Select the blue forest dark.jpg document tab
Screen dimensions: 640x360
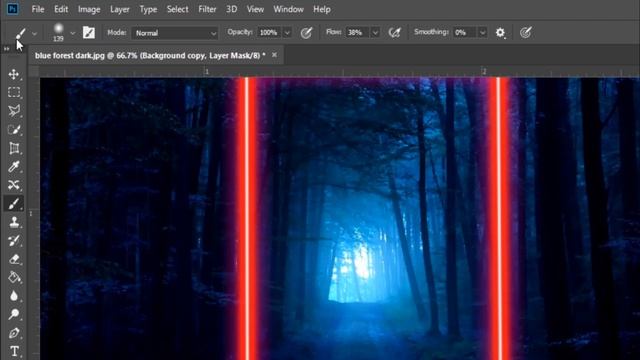pos(150,56)
